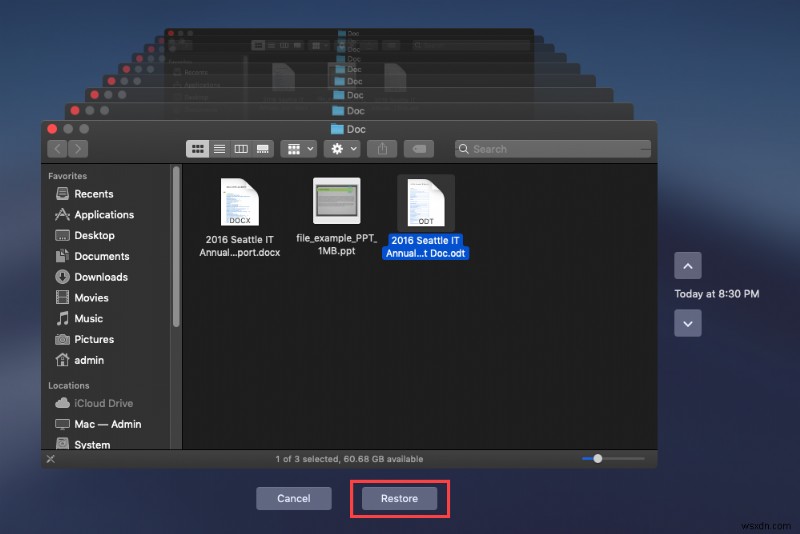Click the Edit Tags toolbar icon
The image size is (800, 534).
tap(419, 149)
